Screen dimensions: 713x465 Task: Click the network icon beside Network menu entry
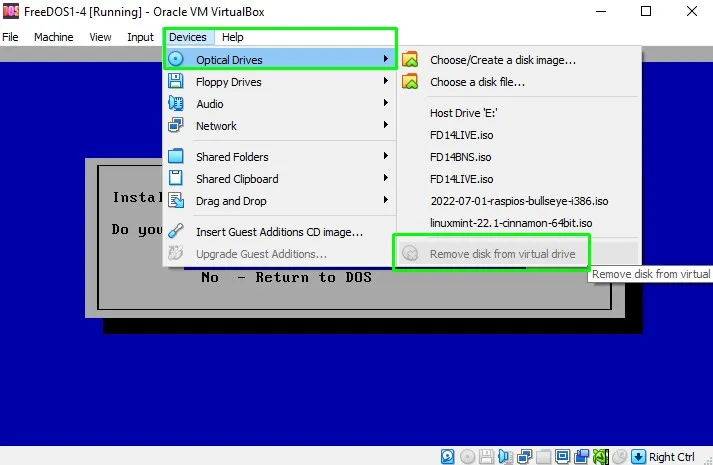176,125
